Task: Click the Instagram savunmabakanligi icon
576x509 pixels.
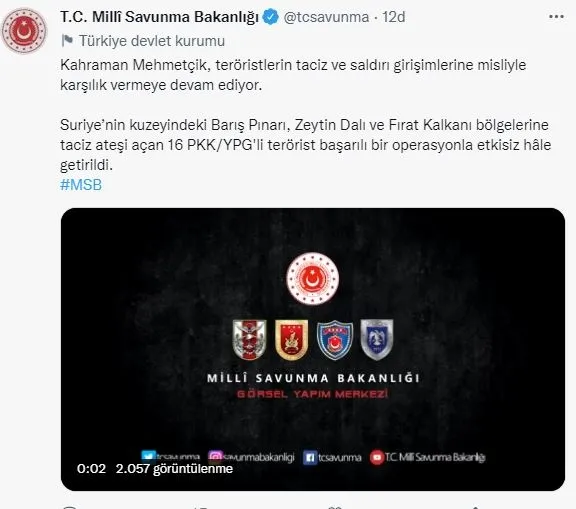Action: click(215, 456)
